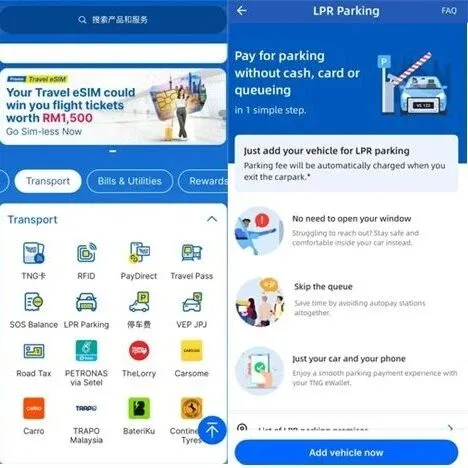Select the Rewards category tab
This screenshot has width=468, height=468.
click(203, 181)
